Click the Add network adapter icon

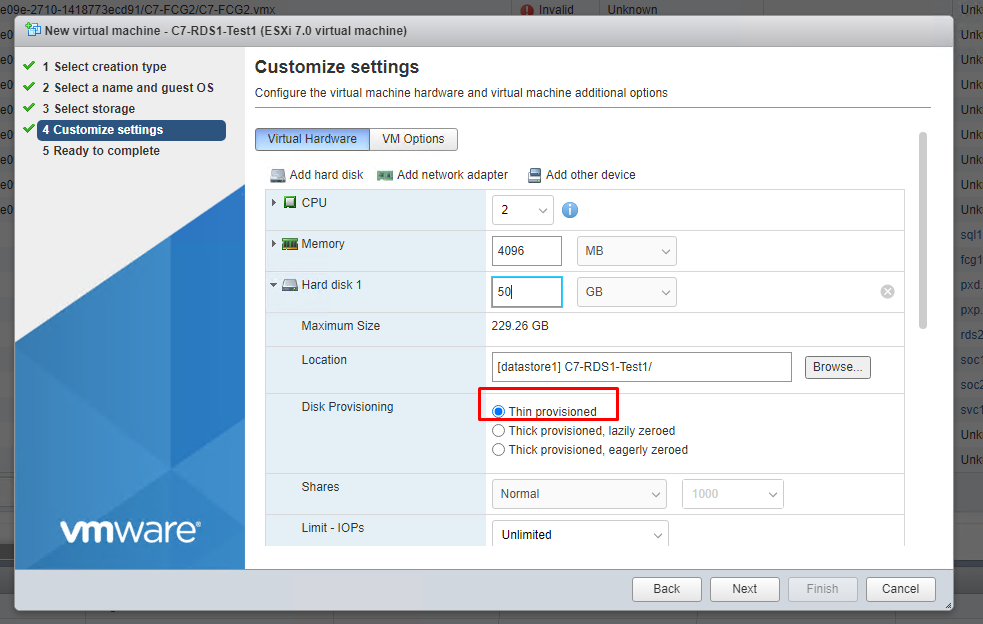[385, 175]
